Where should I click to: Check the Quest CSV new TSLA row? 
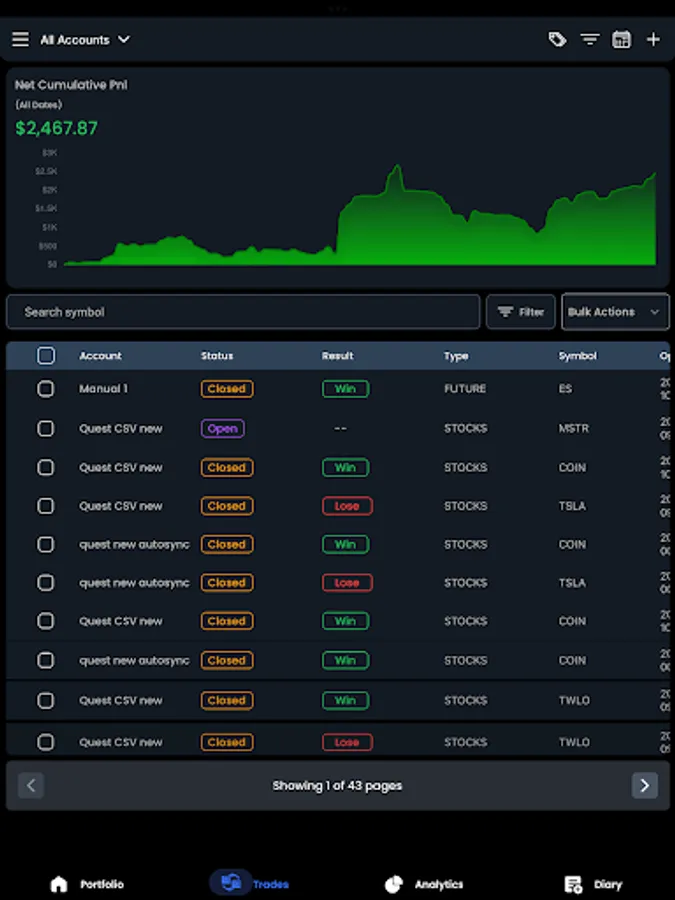(x=46, y=506)
